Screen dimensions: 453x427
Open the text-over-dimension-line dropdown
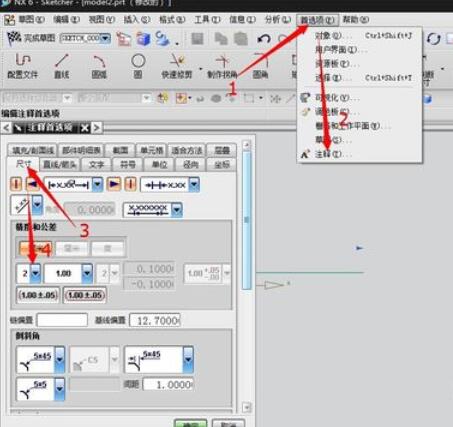click(x=177, y=210)
